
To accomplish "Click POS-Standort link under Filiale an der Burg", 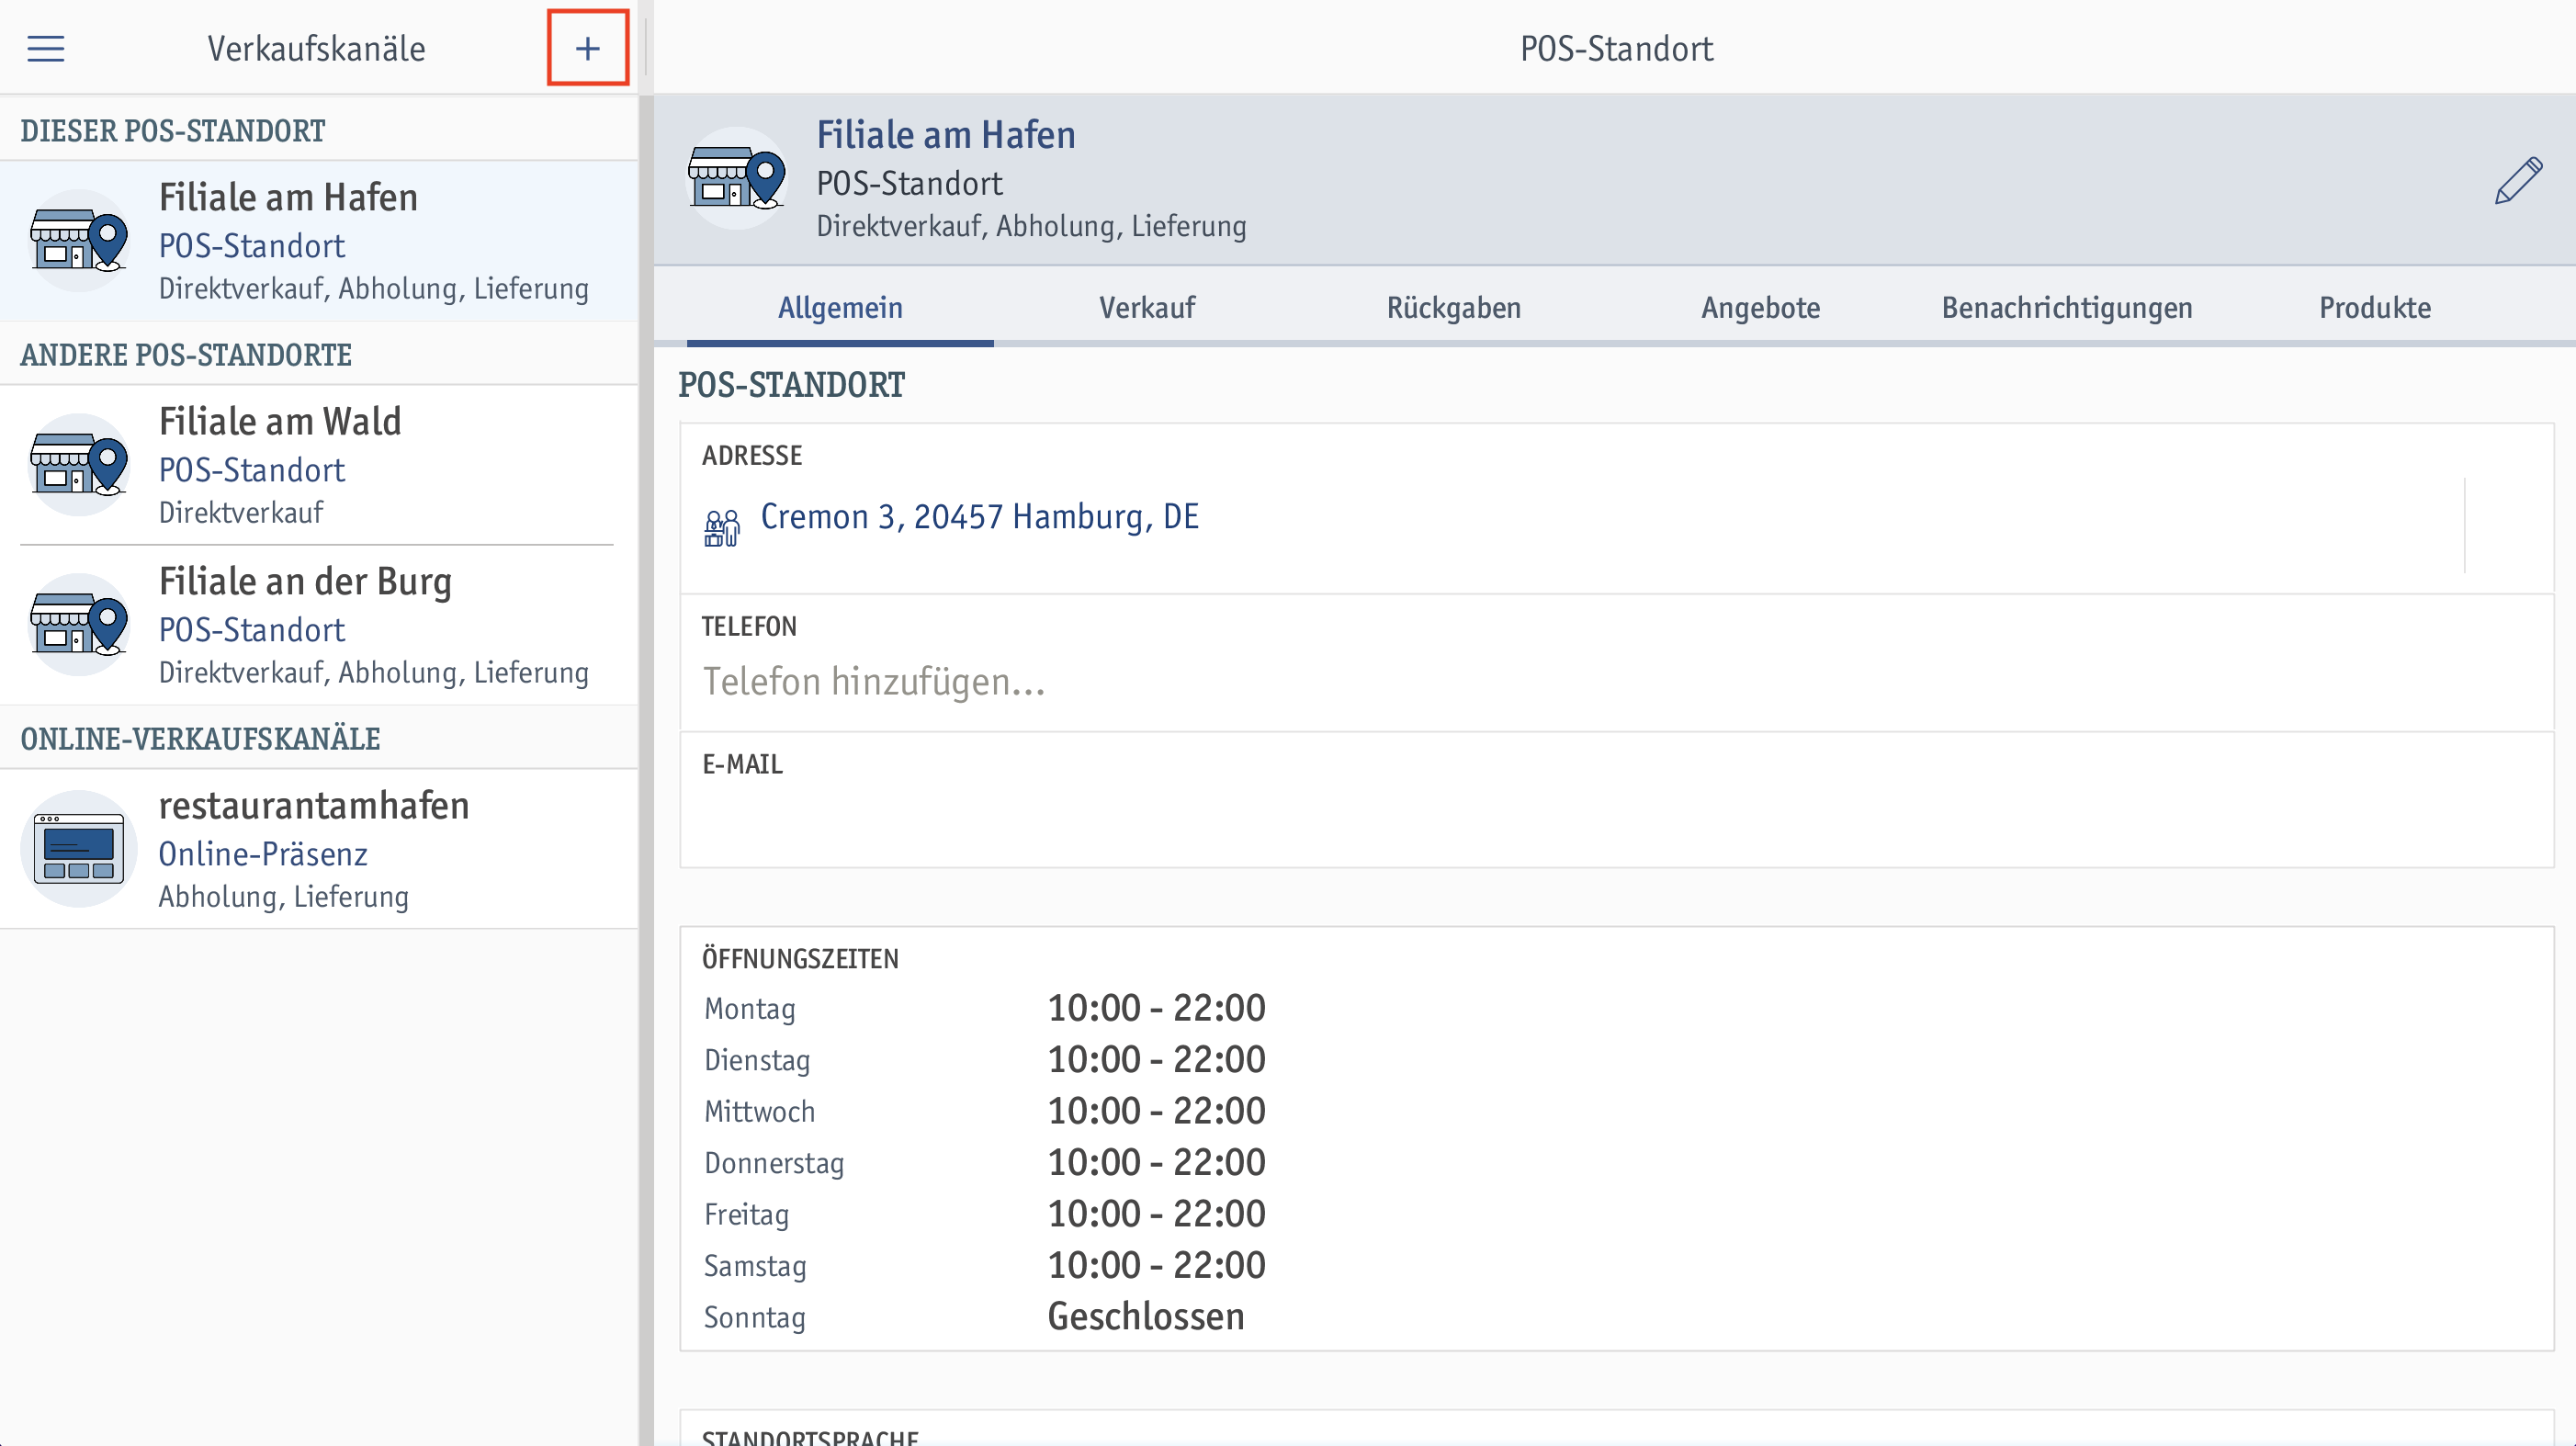I will tap(252, 630).
